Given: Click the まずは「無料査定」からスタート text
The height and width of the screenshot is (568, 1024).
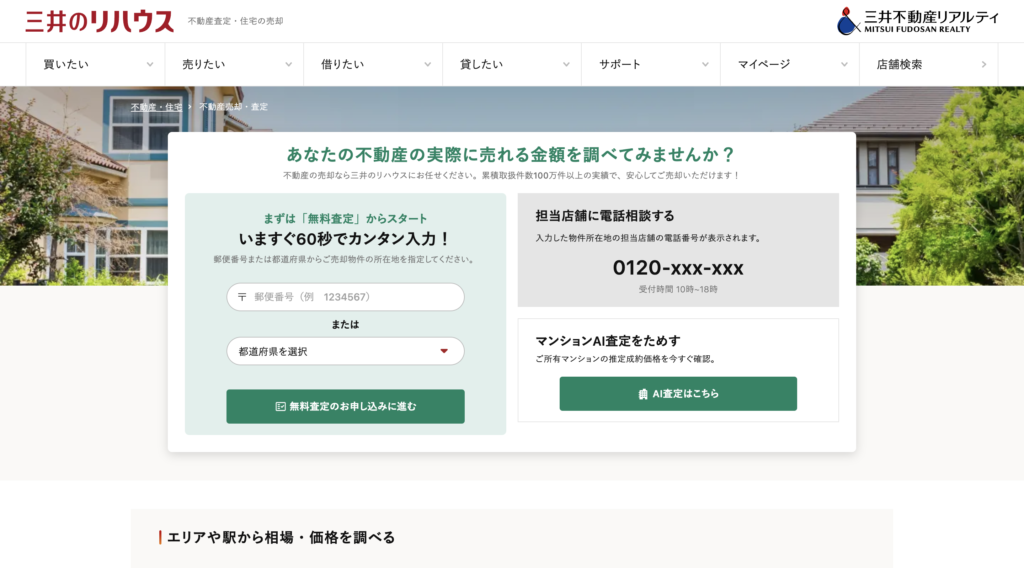Looking at the screenshot, I should point(345,219).
